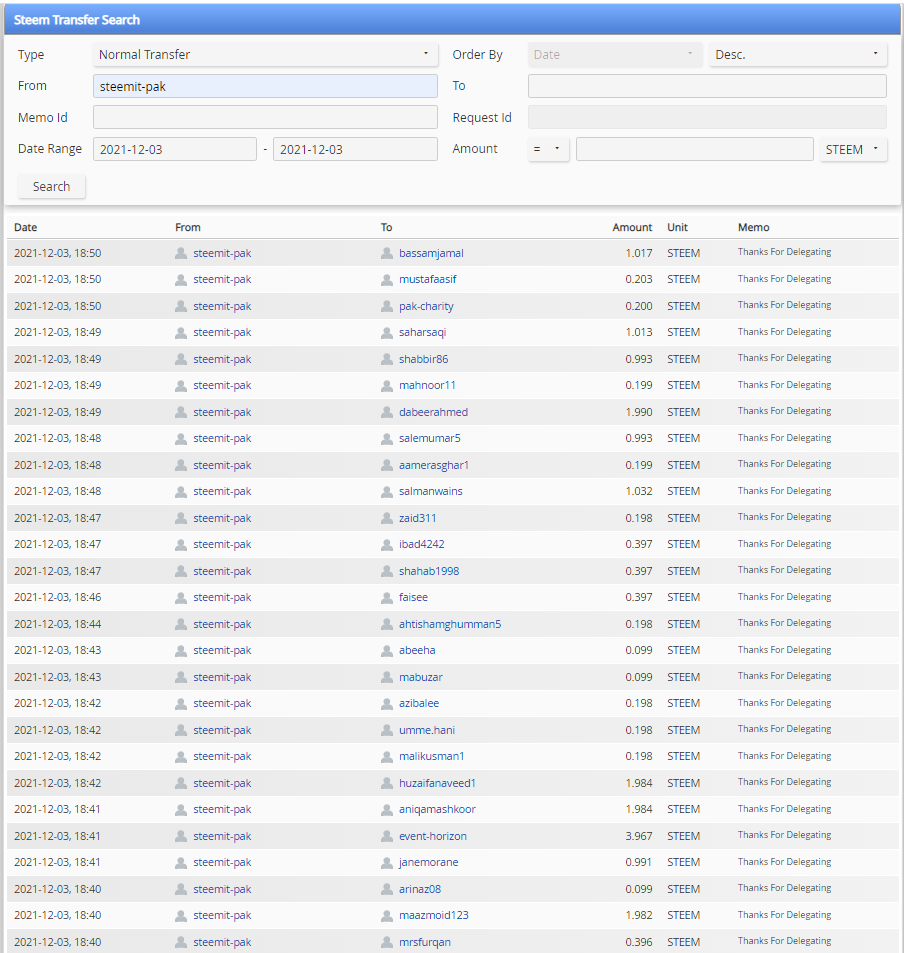Click the 18:44 date cell for ahtishamghumman5
Viewport: 904px width, 953px height.
click(58, 624)
